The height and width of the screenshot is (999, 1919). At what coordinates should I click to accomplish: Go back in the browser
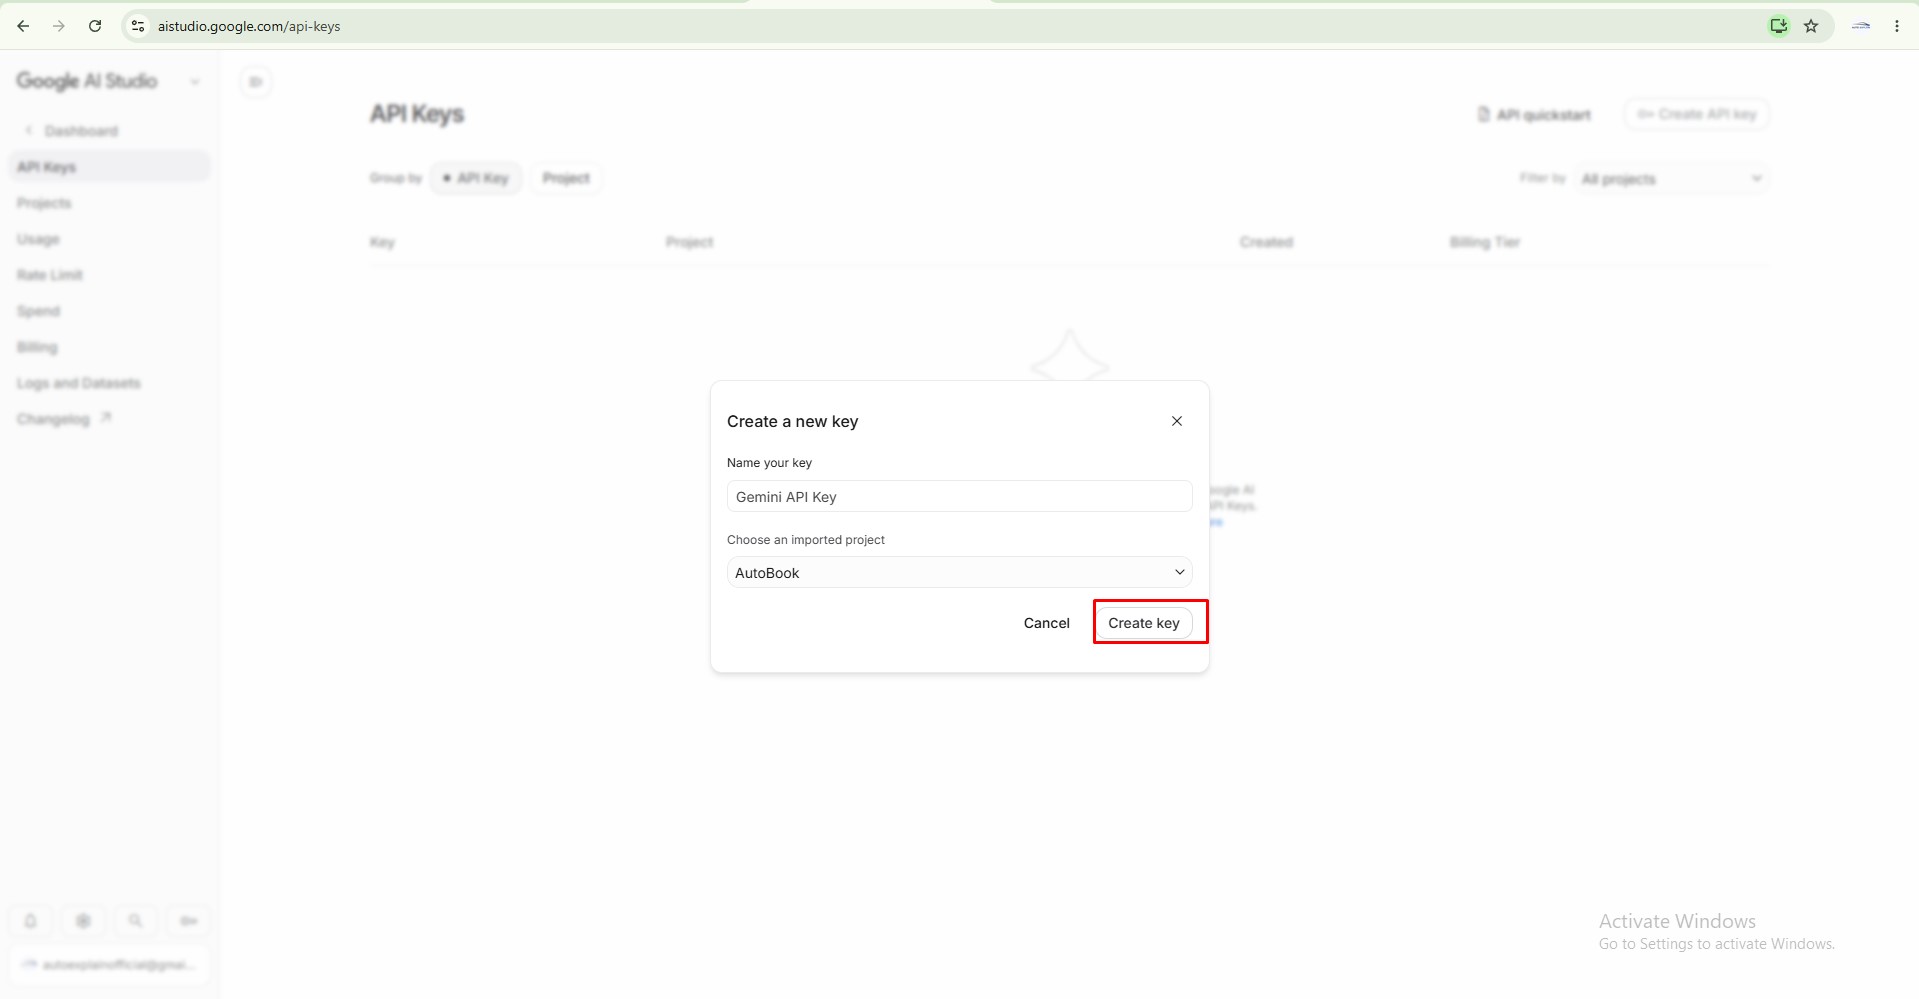click(x=23, y=26)
